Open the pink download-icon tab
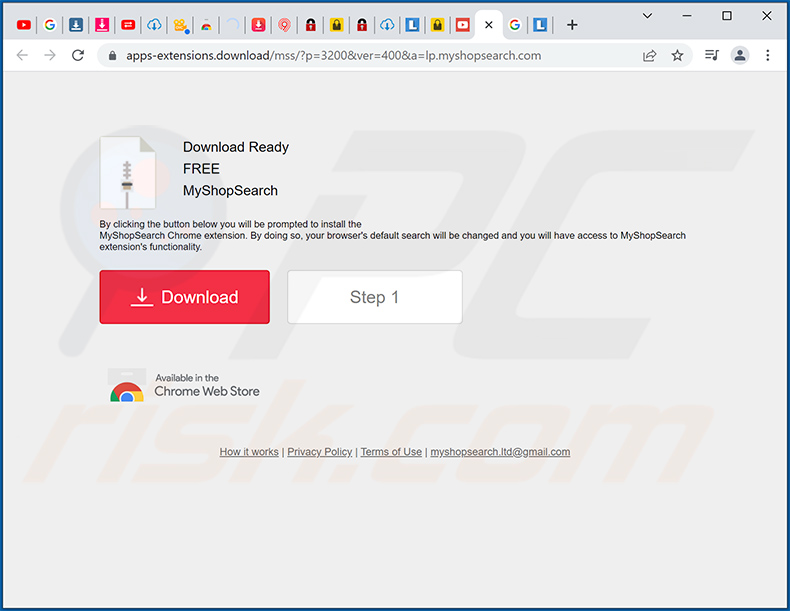This screenshot has width=790, height=611. pos(102,25)
